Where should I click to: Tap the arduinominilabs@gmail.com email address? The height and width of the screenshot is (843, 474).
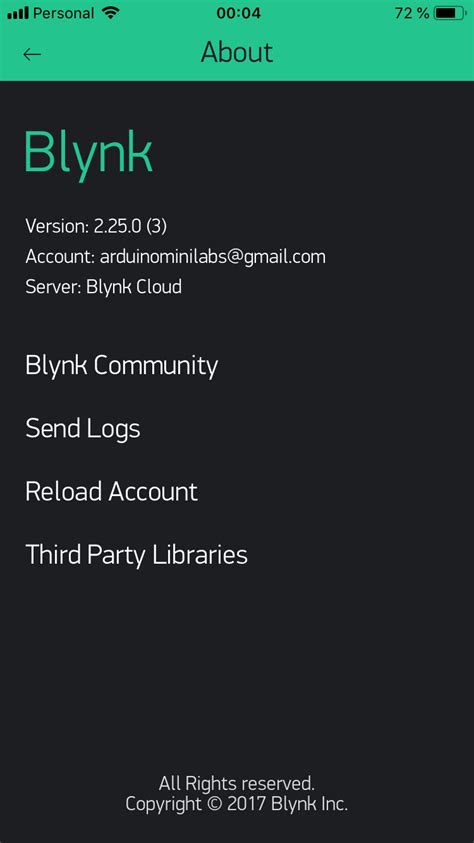pyautogui.click(x=213, y=257)
